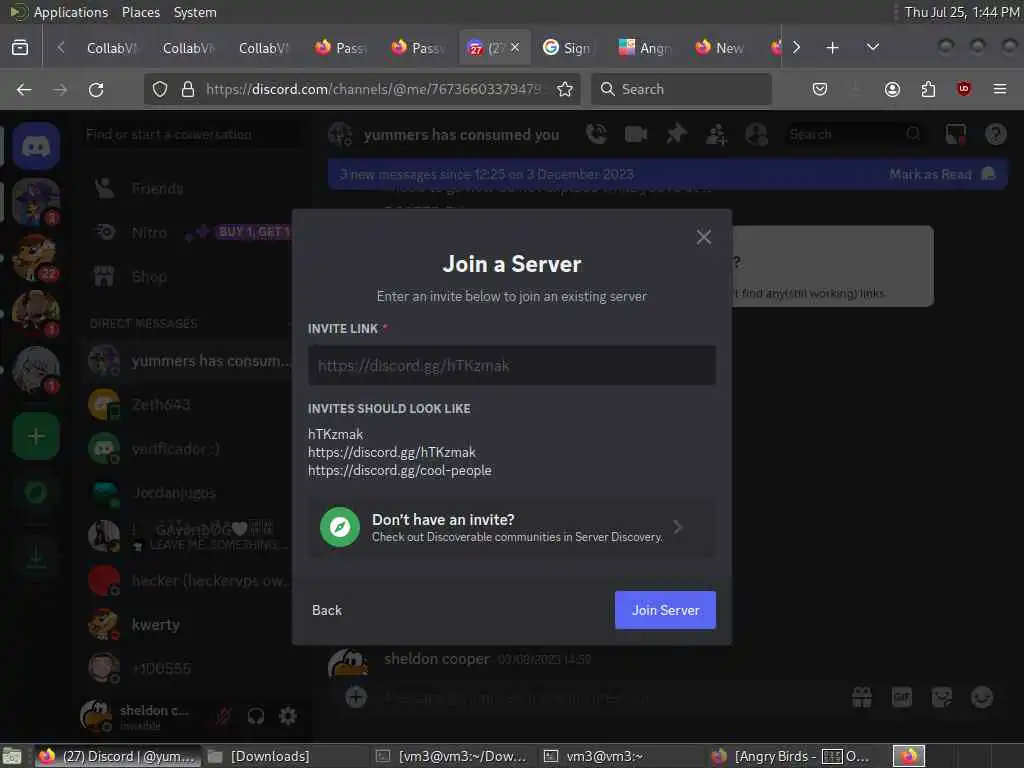Open the gift icon in message bar
Screen dimensions: 1024x768
tap(861, 697)
